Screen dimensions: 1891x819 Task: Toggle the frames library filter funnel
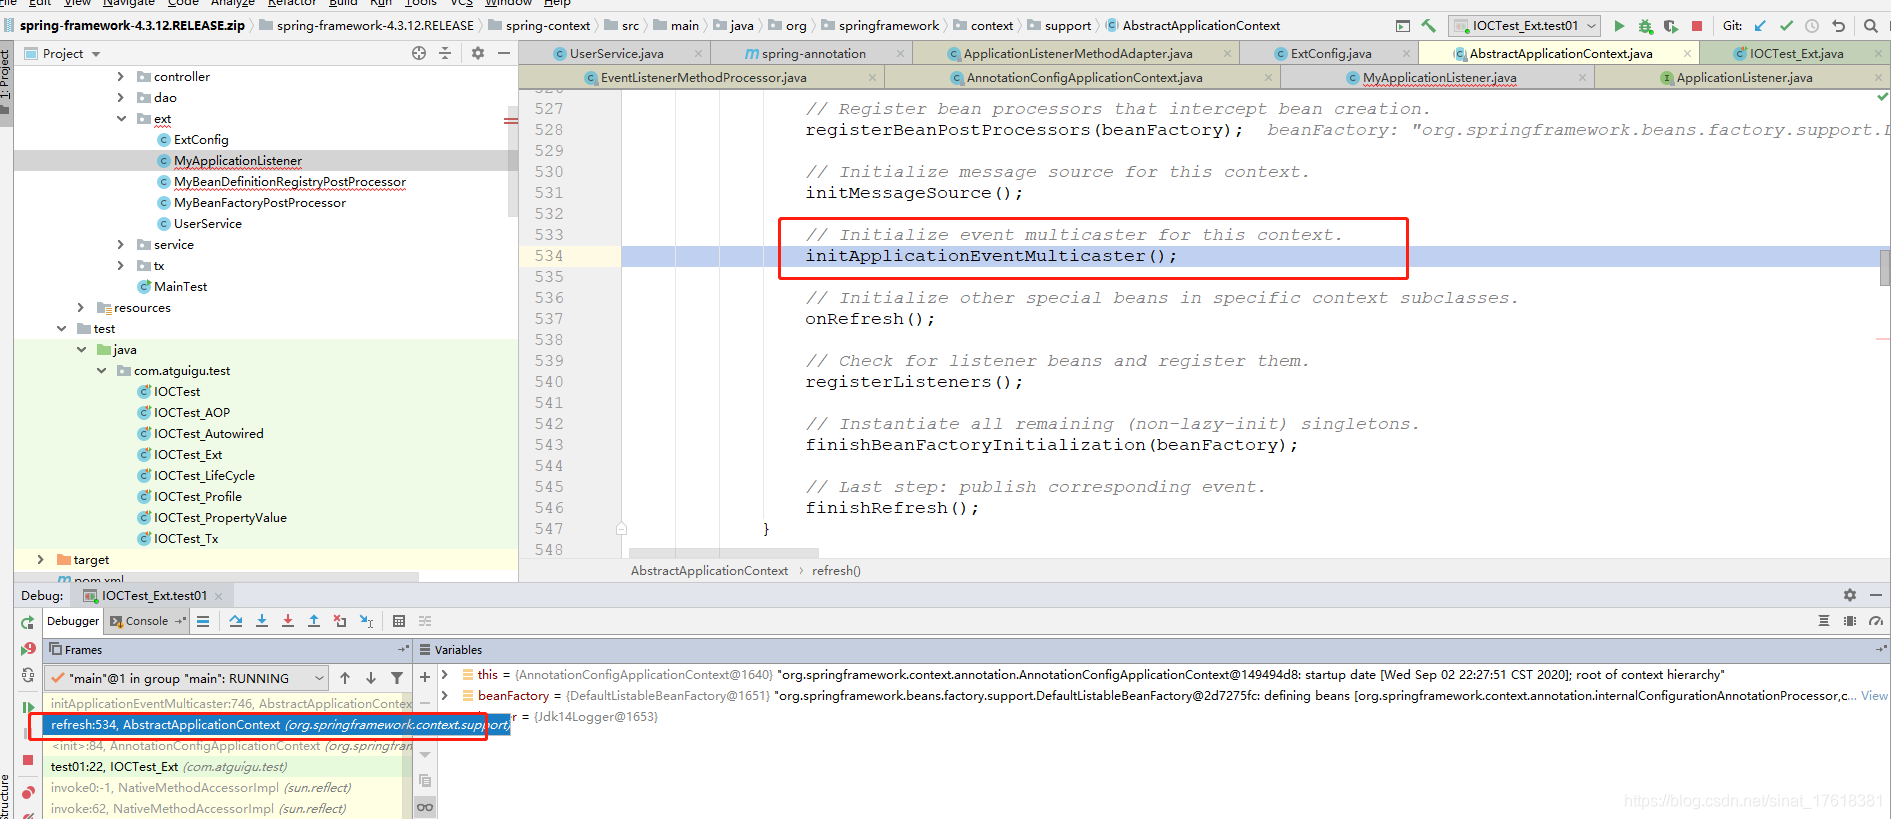pos(397,678)
